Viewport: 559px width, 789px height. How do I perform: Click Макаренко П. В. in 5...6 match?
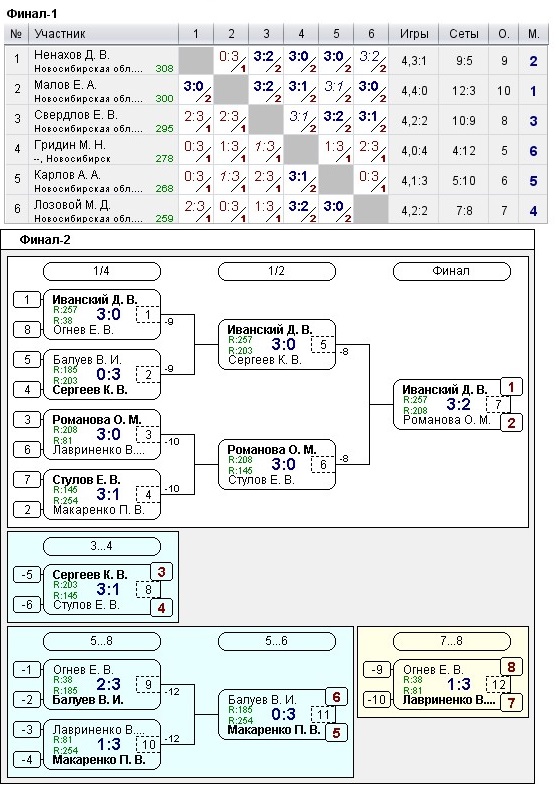point(274,730)
